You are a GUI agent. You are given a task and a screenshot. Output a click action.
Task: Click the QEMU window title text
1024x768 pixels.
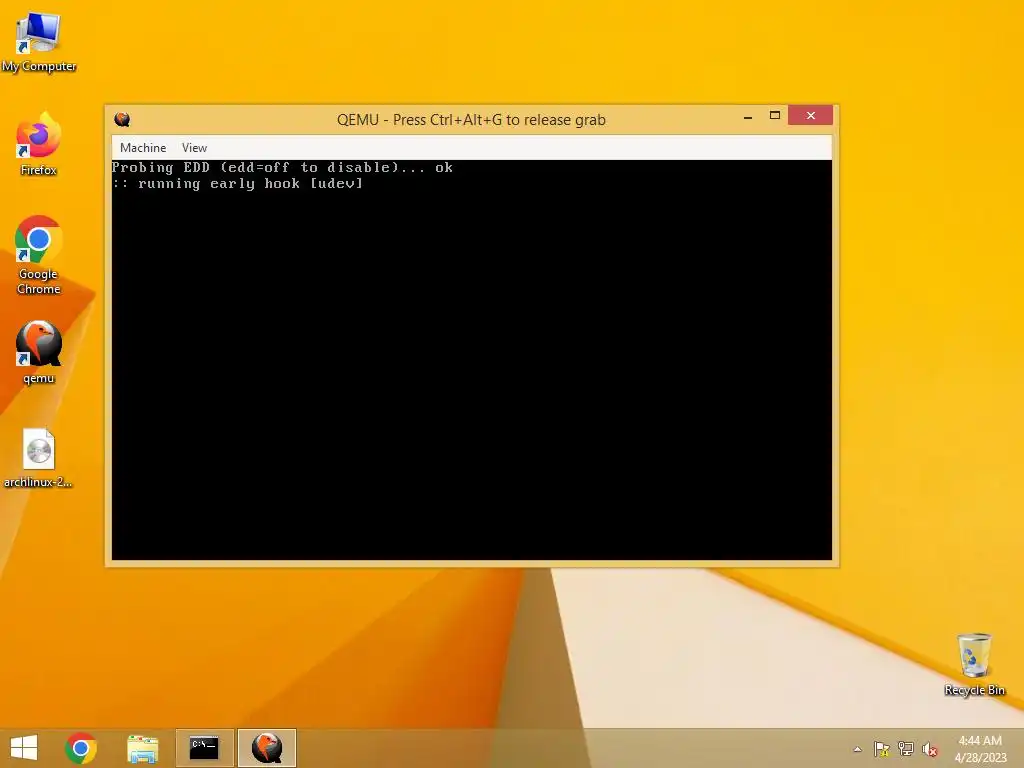pos(471,120)
